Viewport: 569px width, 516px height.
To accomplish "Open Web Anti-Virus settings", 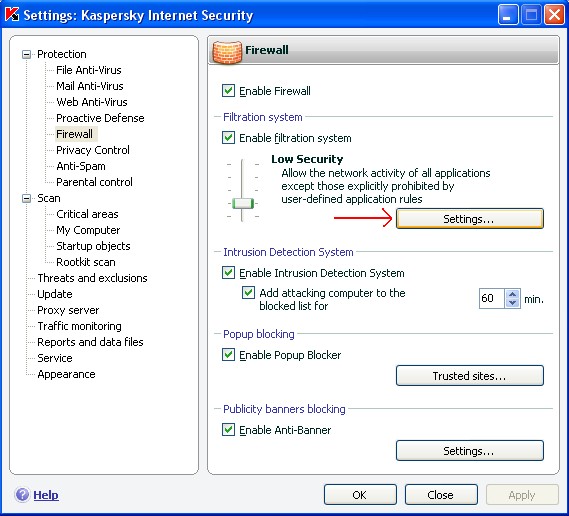I will pos(92,102).
